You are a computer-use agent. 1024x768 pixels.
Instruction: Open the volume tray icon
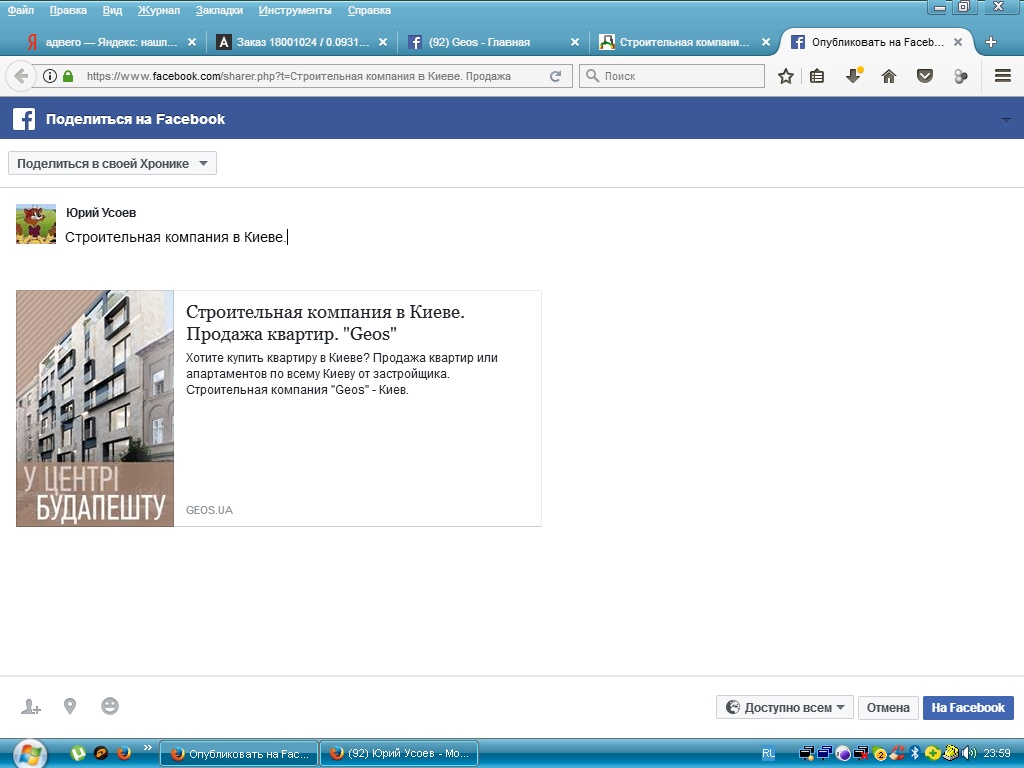click(968, 754)
